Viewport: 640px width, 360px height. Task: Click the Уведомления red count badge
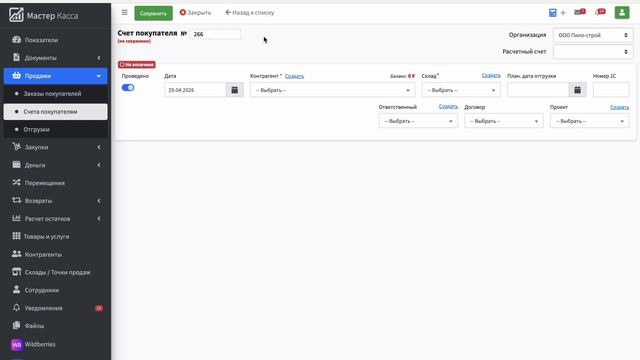click(x=99, y=308)
